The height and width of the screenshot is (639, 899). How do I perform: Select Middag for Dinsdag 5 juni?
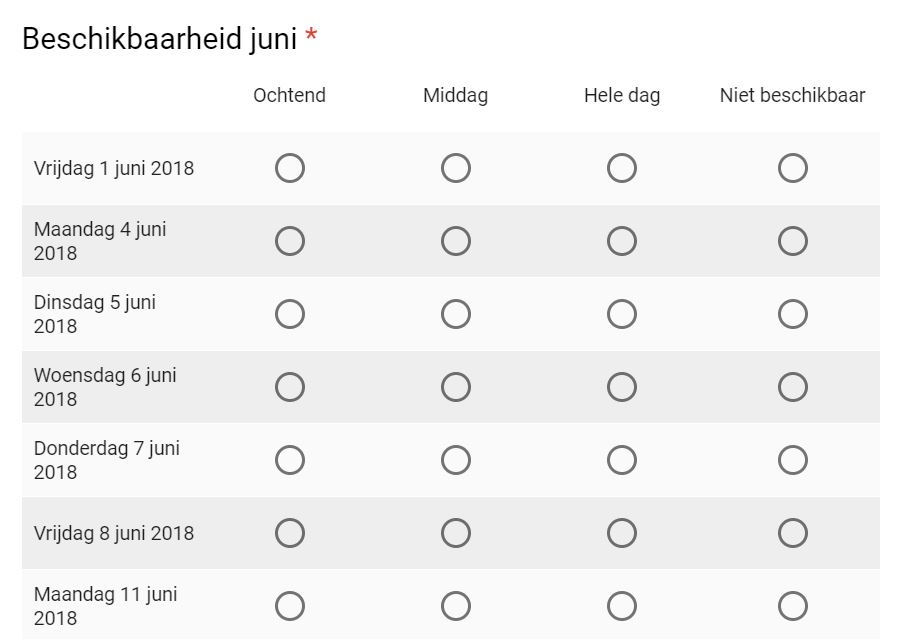coord(456,314)
